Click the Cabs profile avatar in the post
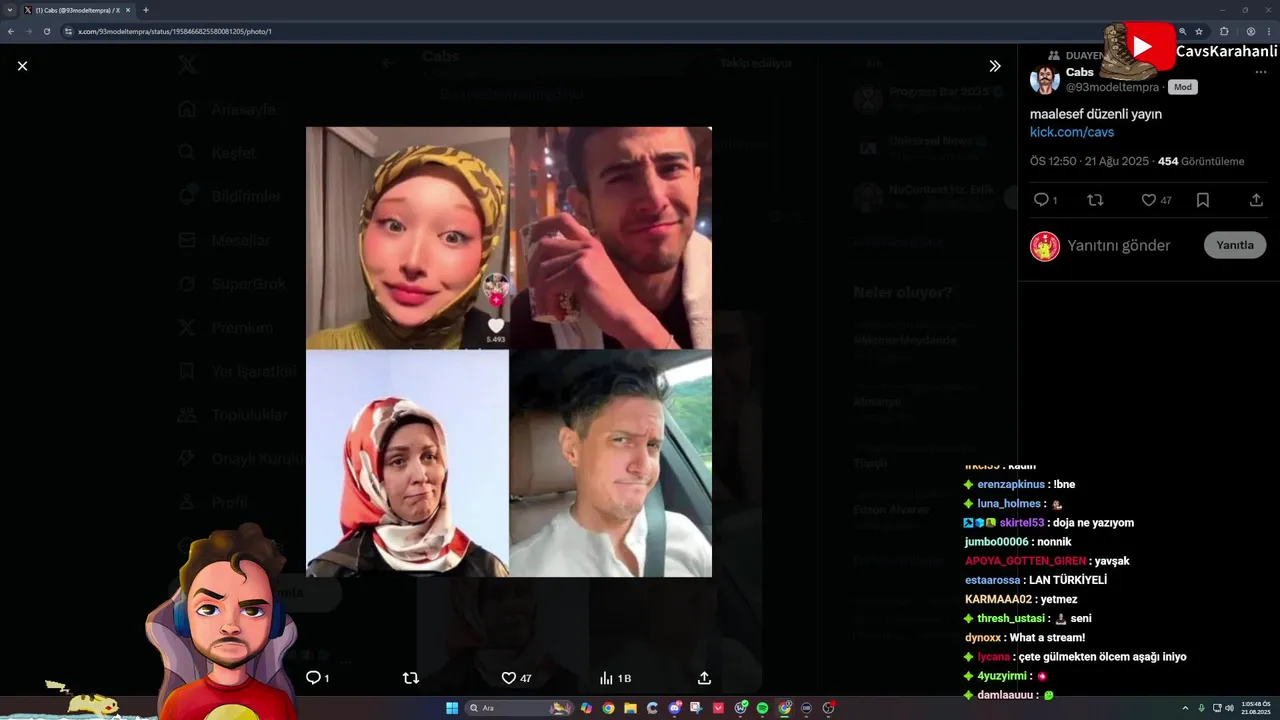Image resolution: width=1280 pixels, height=720 pixels. [x=1045, y=79]
